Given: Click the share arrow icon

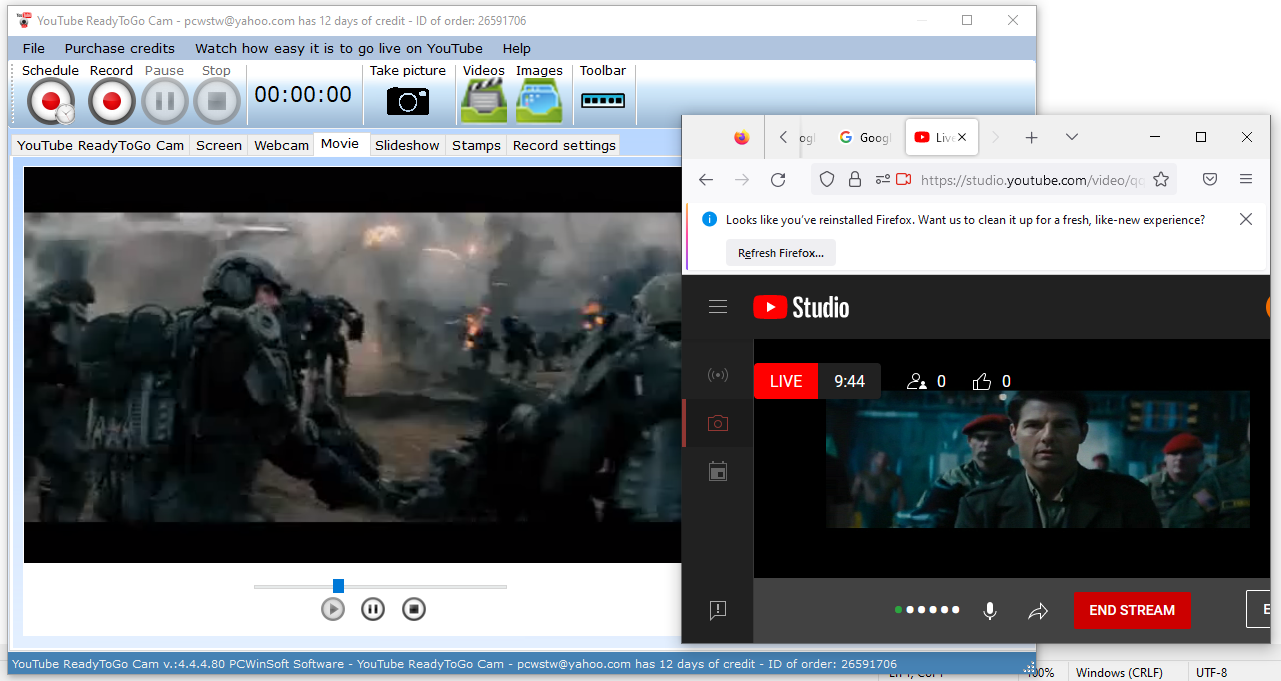Looking at the screenshot, I should (x=1038, y=610).
